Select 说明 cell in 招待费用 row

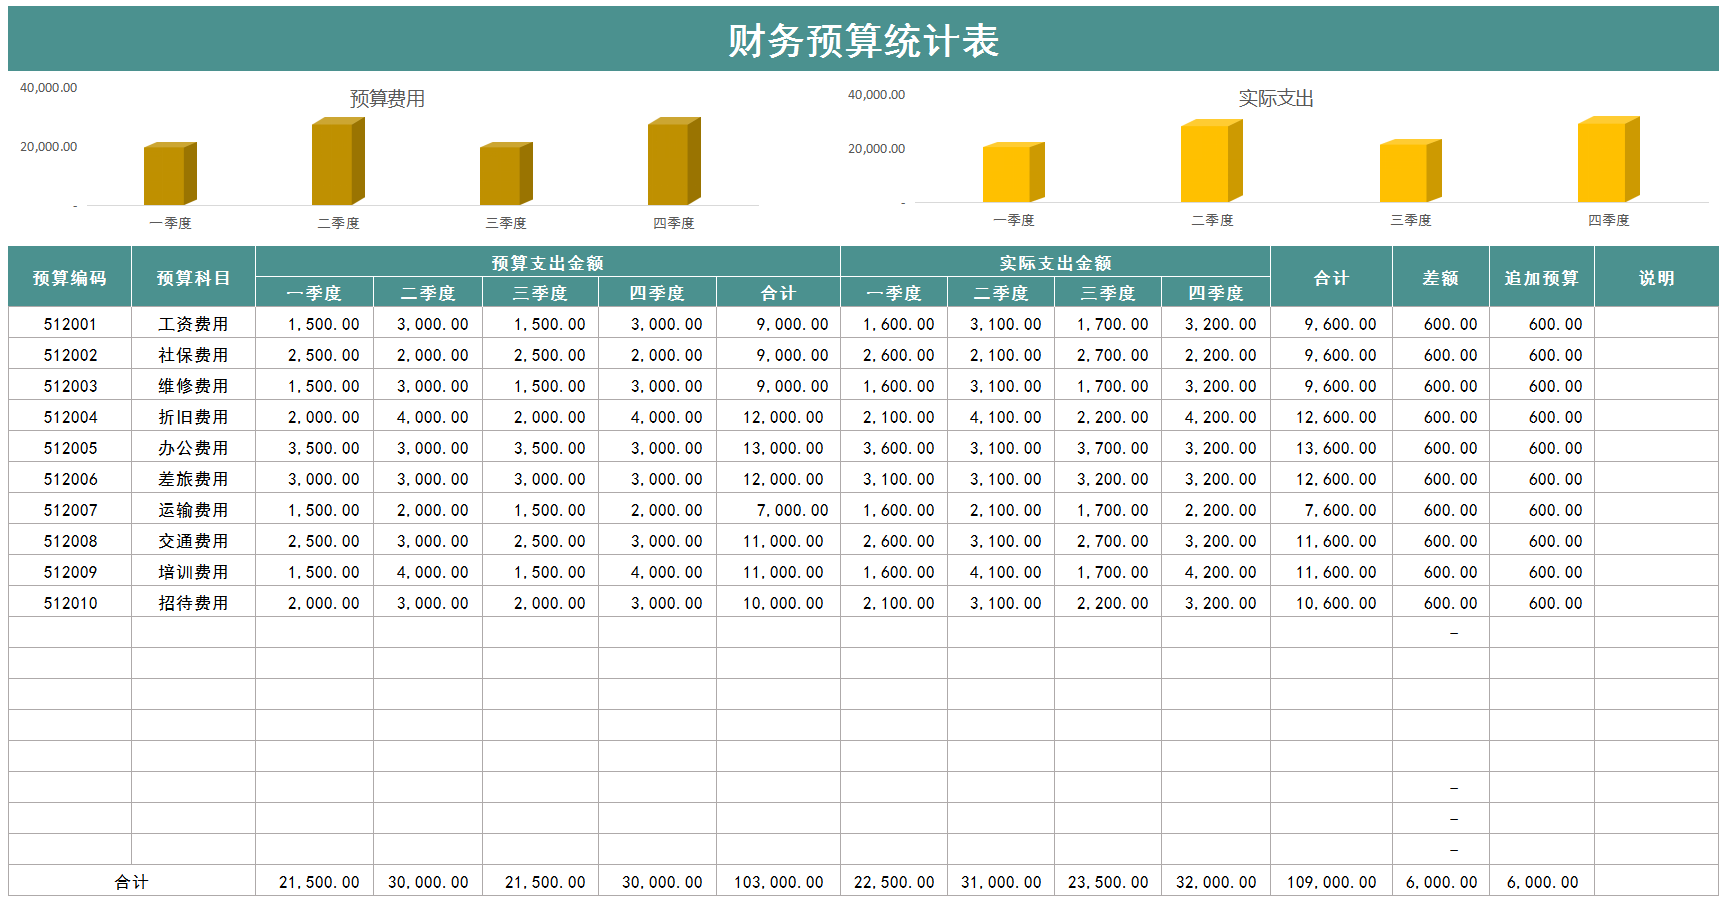click(x=1656, y=603)
